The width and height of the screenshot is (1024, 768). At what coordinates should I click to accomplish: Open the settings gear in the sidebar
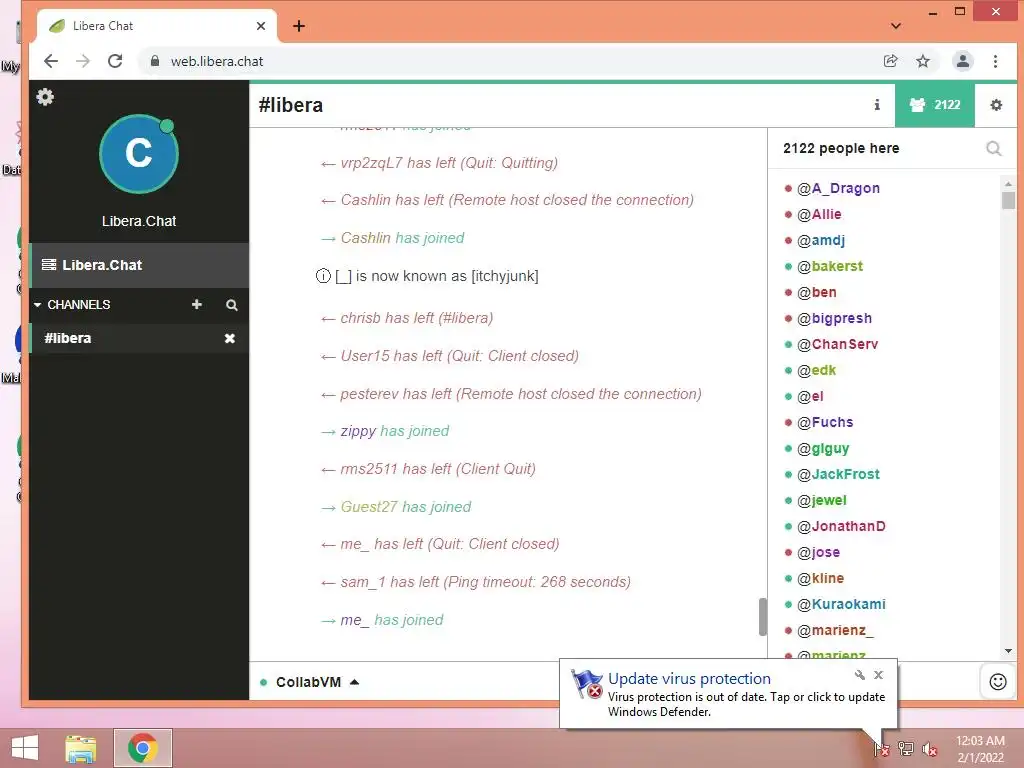point(45,97)
